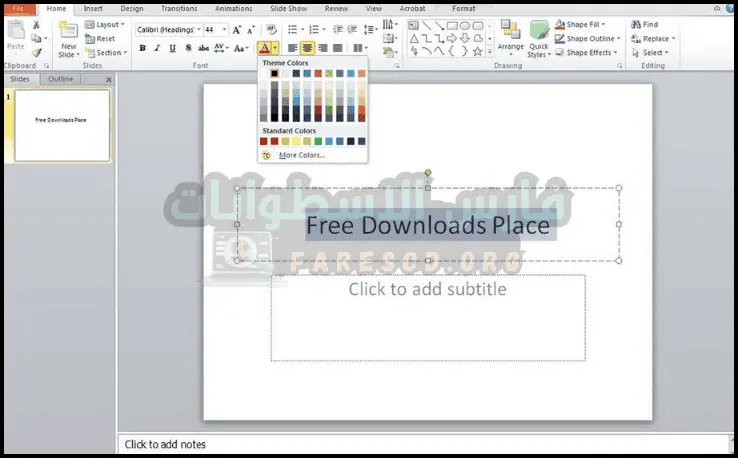Open the Outline pane tab
This screenshot has width=738, height=458.
(60, 79)
